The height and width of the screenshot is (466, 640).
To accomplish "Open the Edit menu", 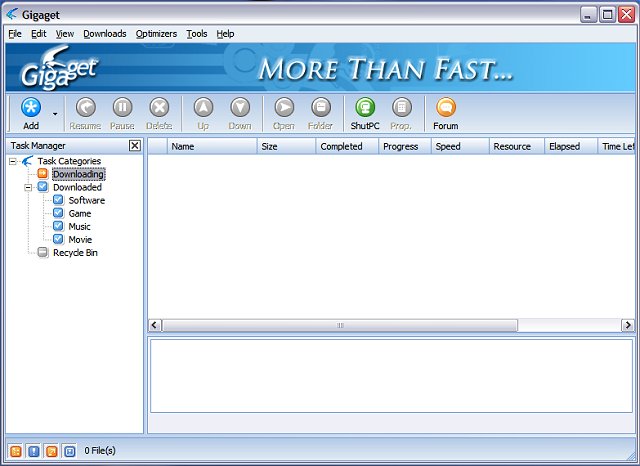I will 39,34.
